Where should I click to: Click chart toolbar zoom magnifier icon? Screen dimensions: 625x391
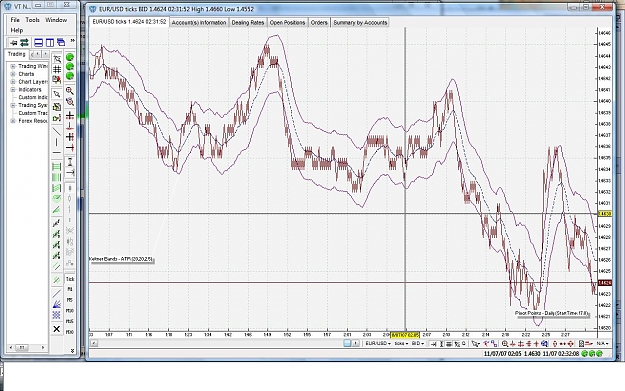pyautogui.click(x=505, y=344)
